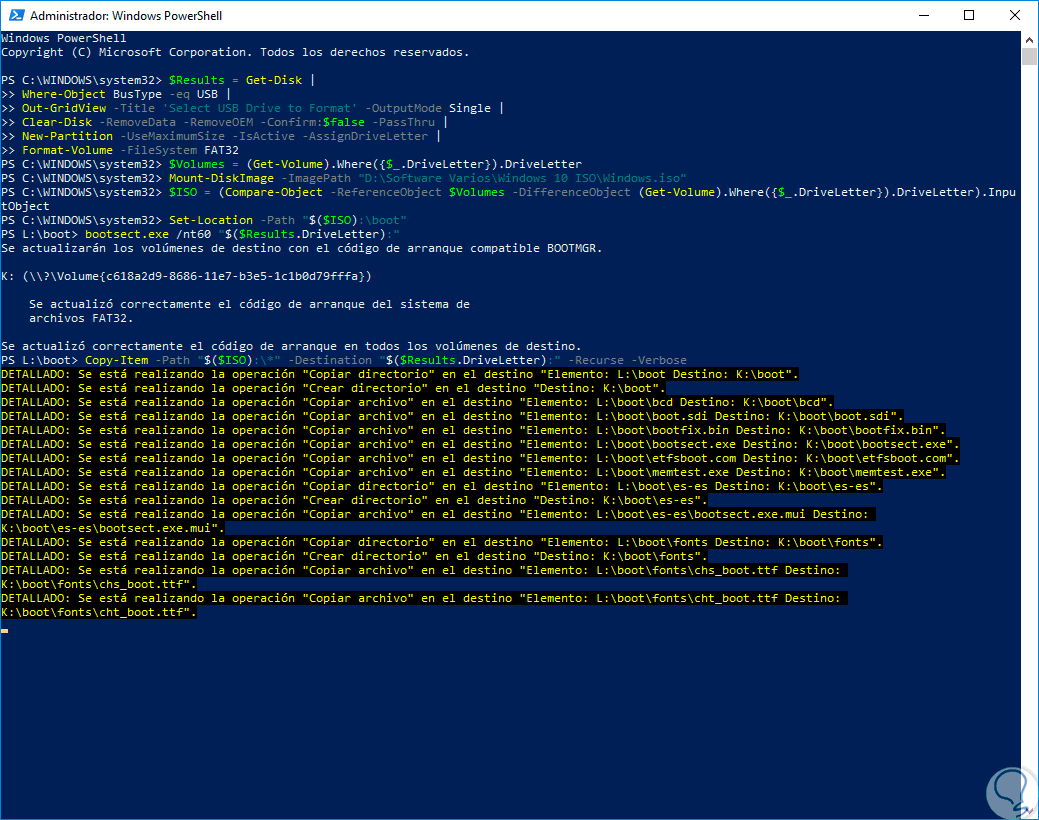This screenshot has width=1039, height=820.
Task: Close the Administrador: Windows PowerShell window
Action: coord(1014,15)
